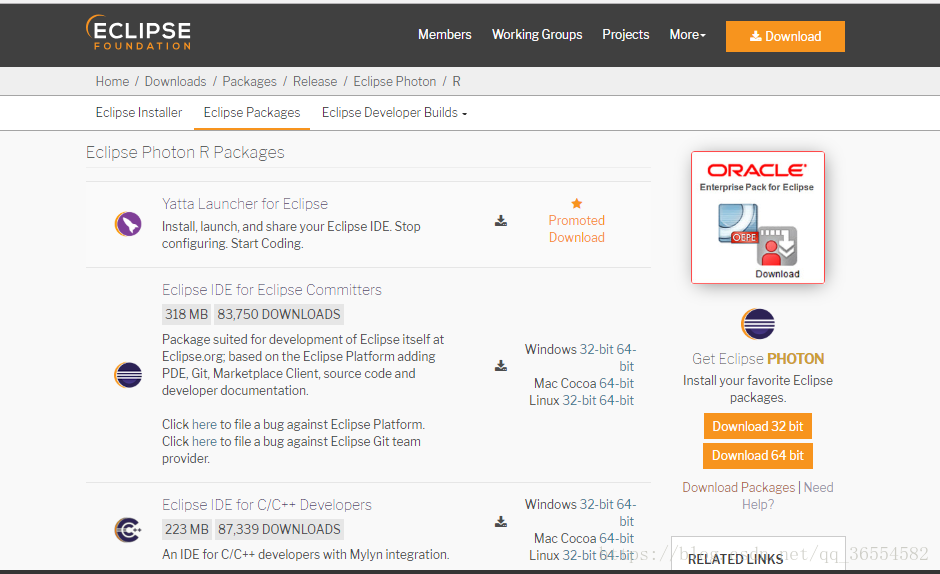Click the 318 MB size label

click(x=186, y=314)
